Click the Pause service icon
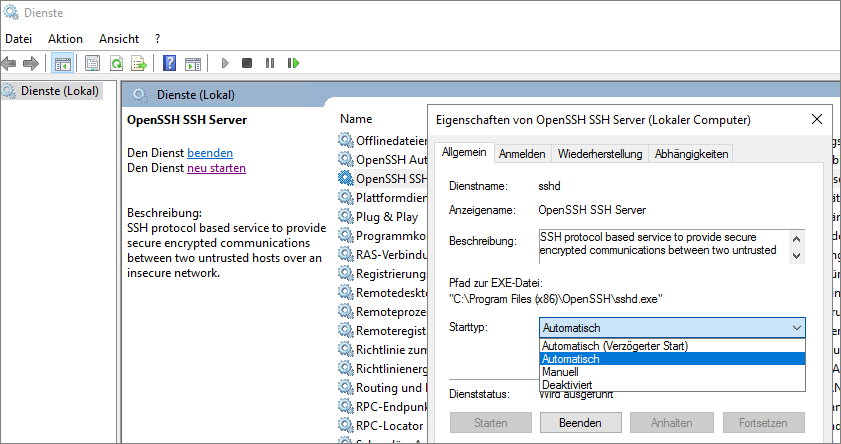 270,63
